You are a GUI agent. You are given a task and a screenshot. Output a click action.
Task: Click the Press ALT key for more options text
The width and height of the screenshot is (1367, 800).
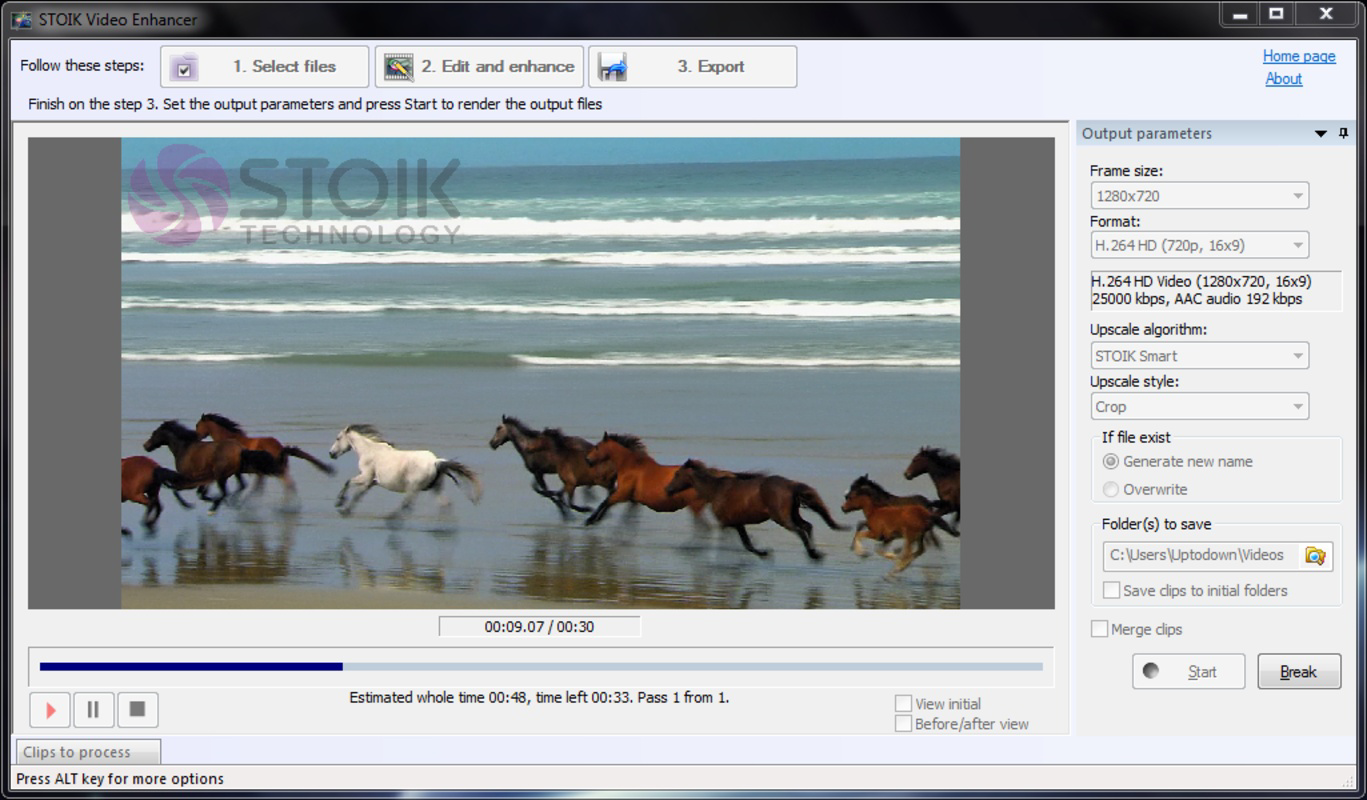(x=121, y=779)
